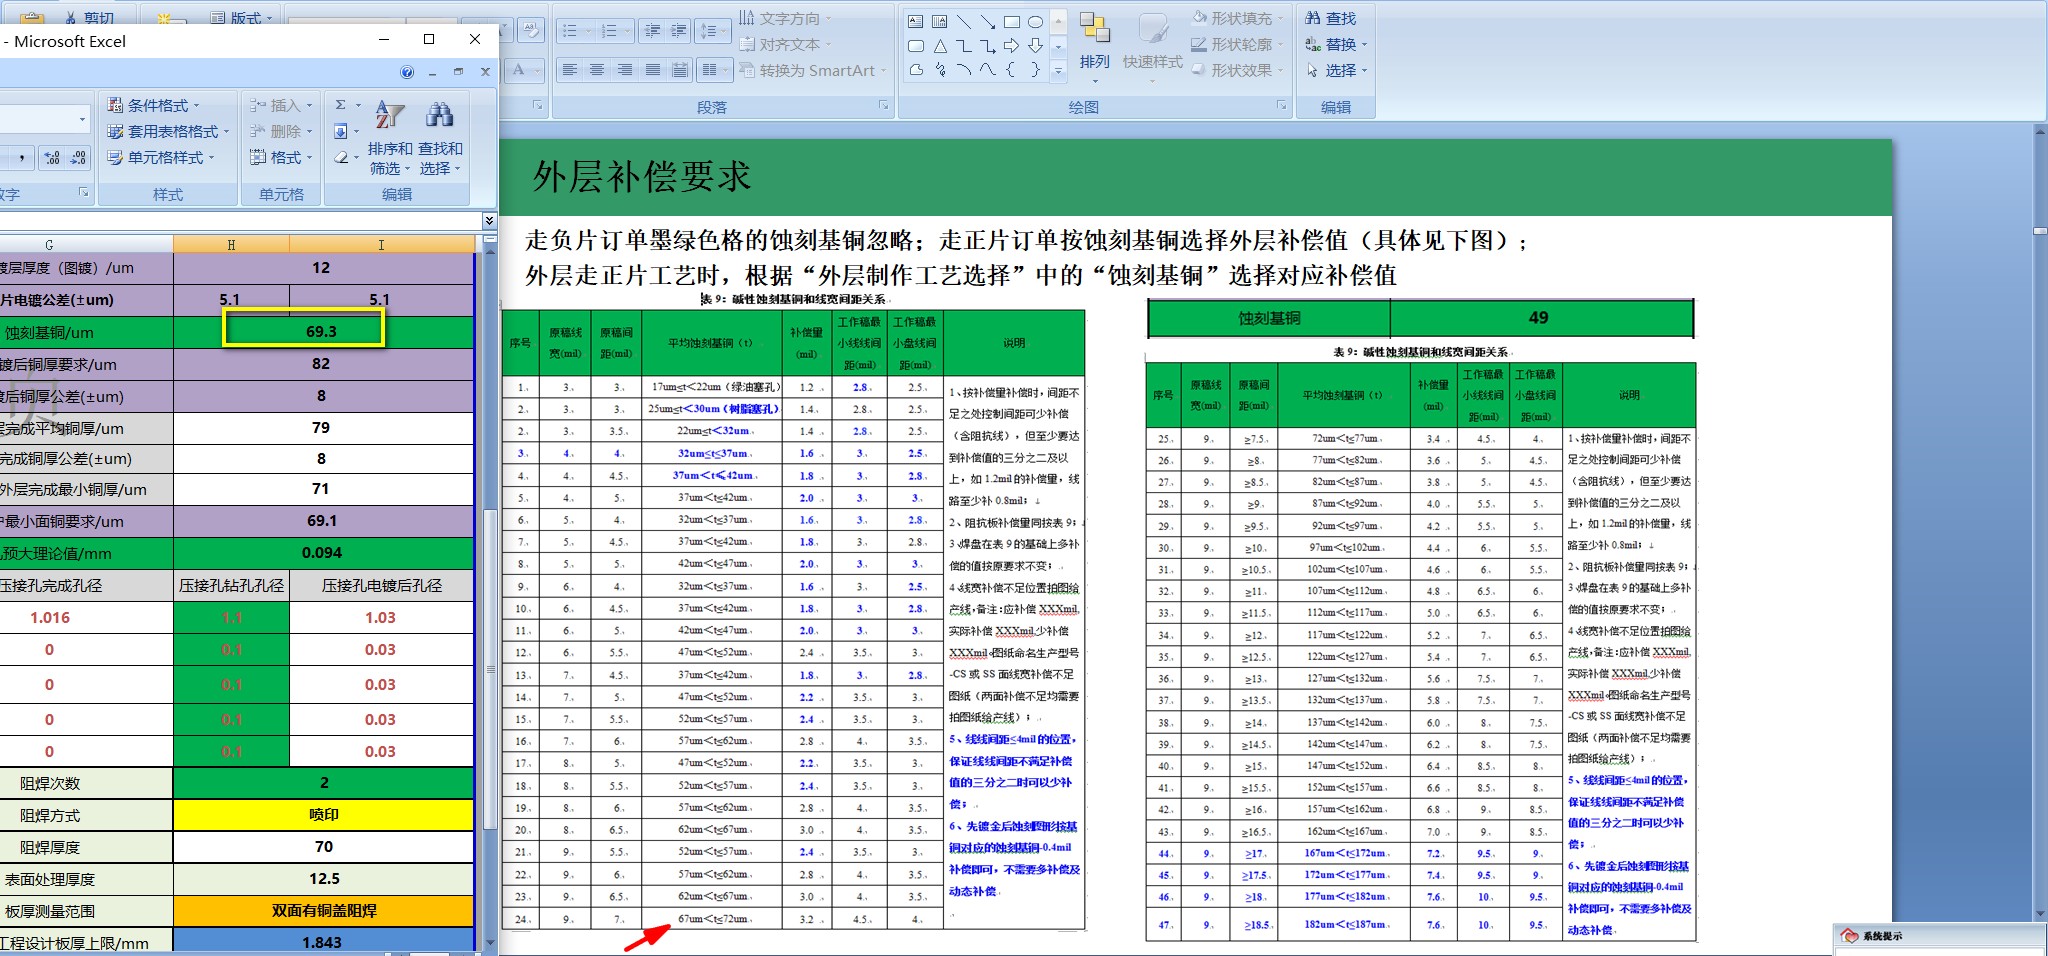Select the yellow 喷印 cell
The width and height of the screenshot is (2048, 956).
tap(323, 815)
